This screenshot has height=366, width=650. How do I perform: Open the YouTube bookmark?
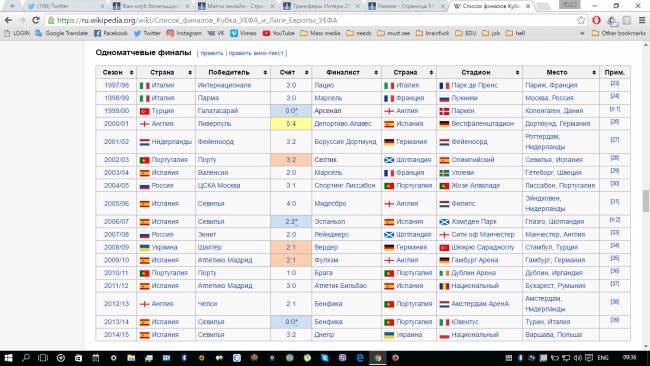279,33
